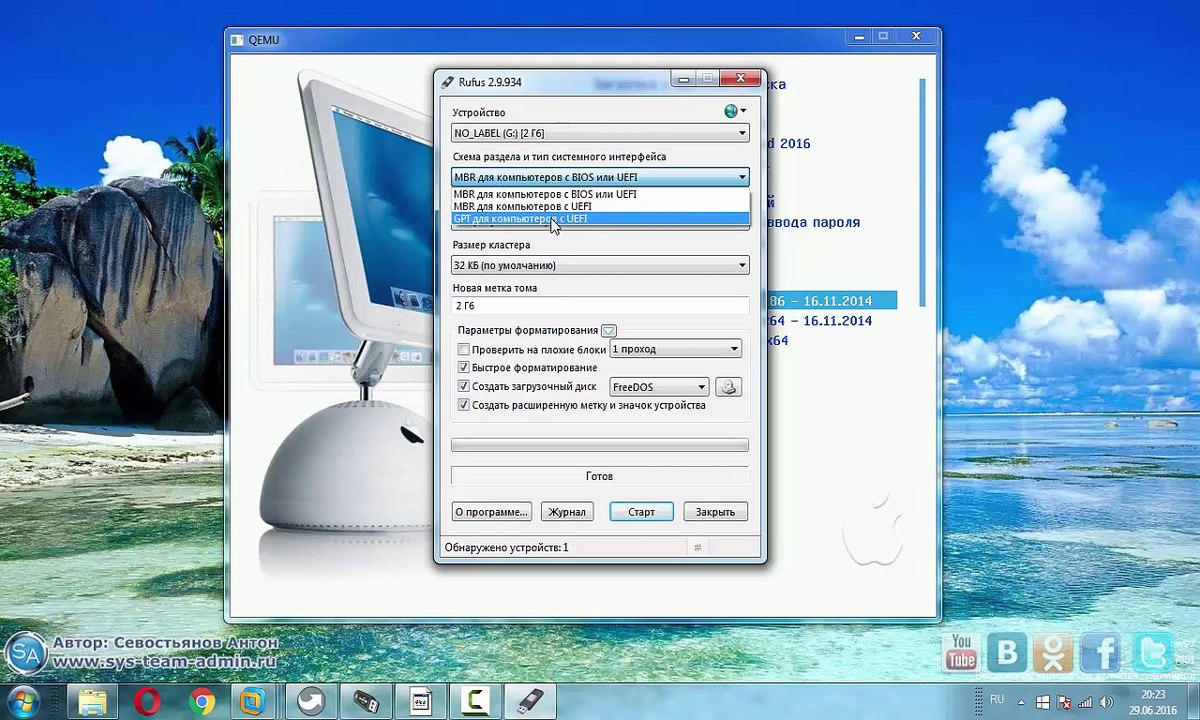Open the '1 проход' passes dropdown
Screen dimensions: 1200x720
[x=675, y=349]
